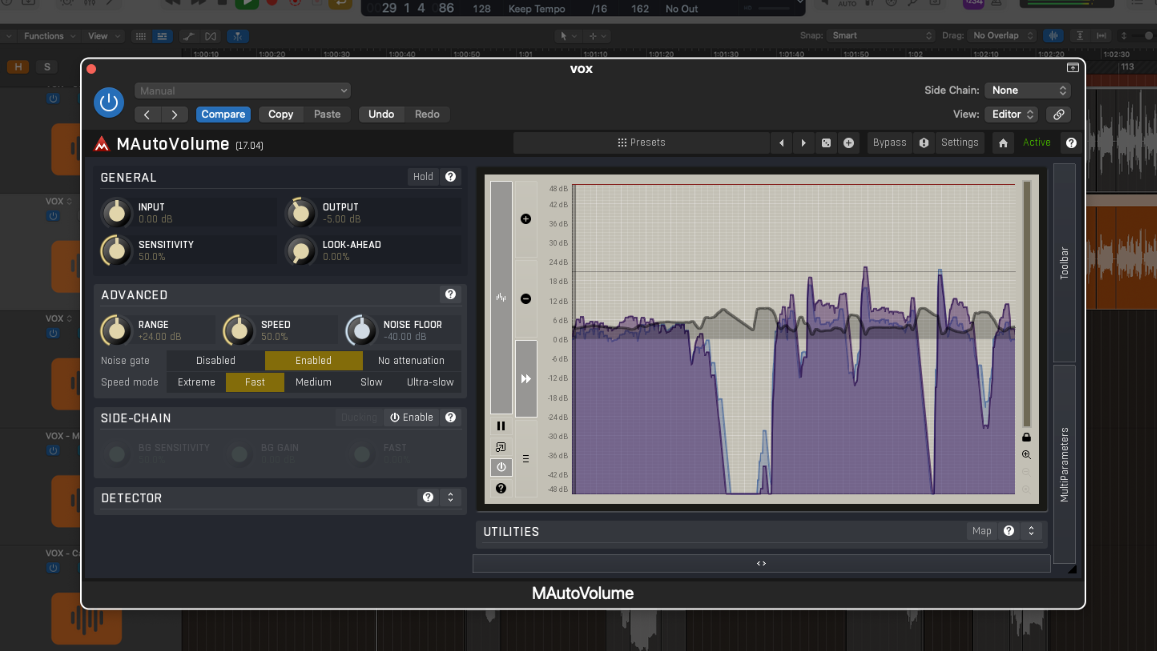Click the Compare button

pyautogui.click(x=223, y=114)
